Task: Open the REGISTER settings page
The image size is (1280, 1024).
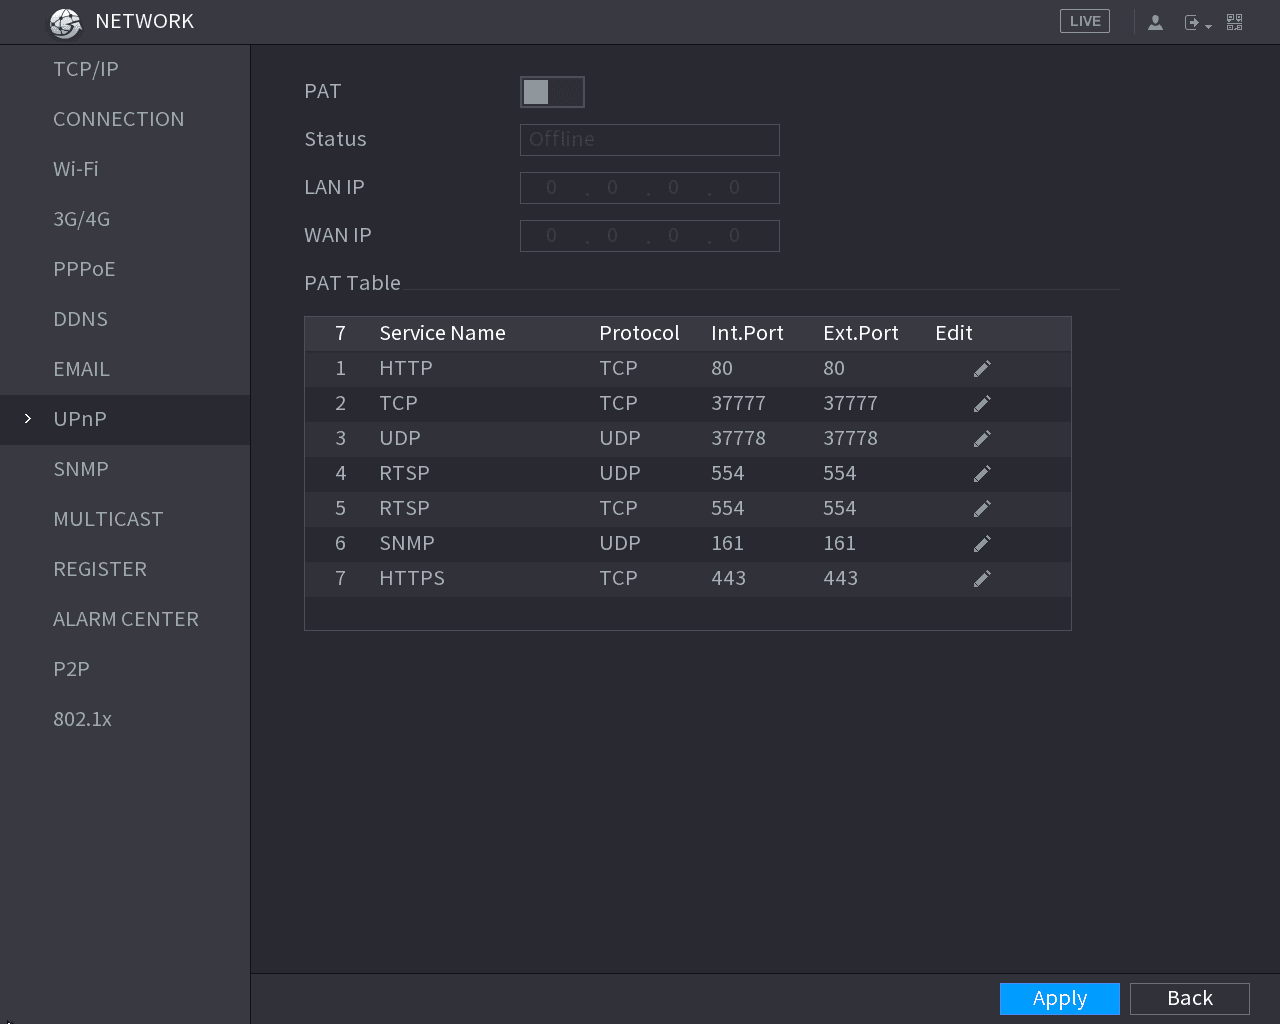Action: [x=125, y=570]
